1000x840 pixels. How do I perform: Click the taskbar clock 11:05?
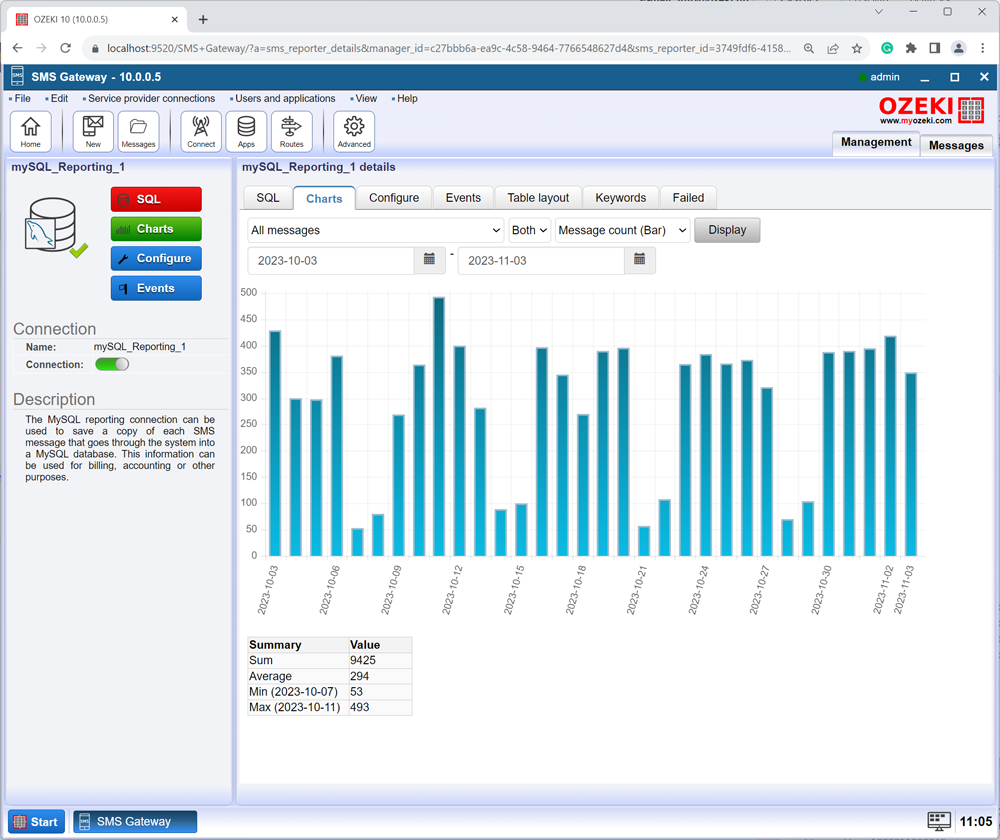coord(976,822)
